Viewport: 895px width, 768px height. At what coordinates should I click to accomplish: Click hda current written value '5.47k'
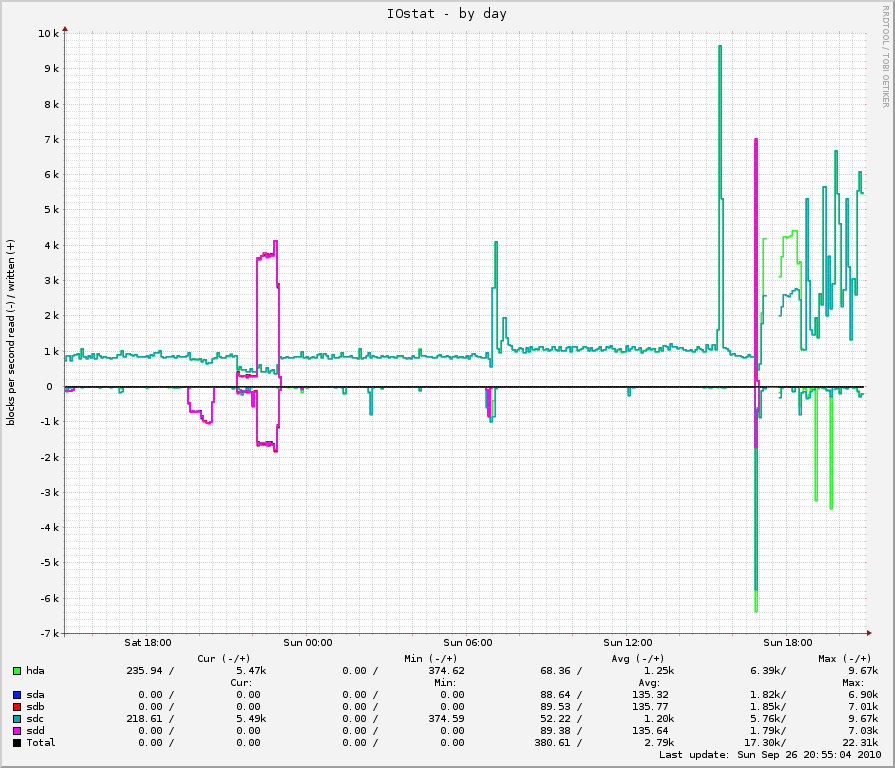(251, 671)
